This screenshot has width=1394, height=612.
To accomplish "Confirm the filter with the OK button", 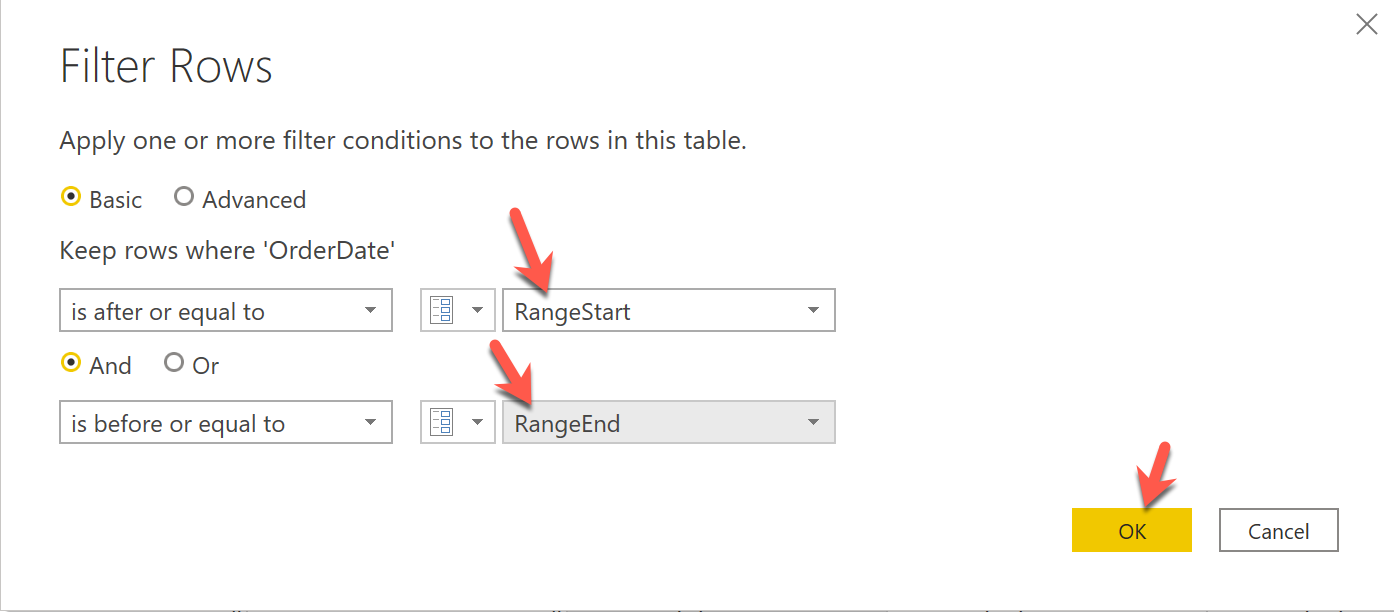I will coord(1131,531).
